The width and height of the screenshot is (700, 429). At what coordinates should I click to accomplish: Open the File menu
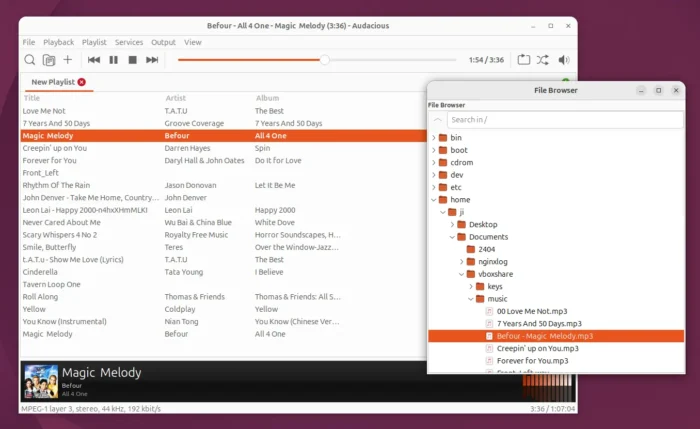pyautogui.click(x=29, y=42)
